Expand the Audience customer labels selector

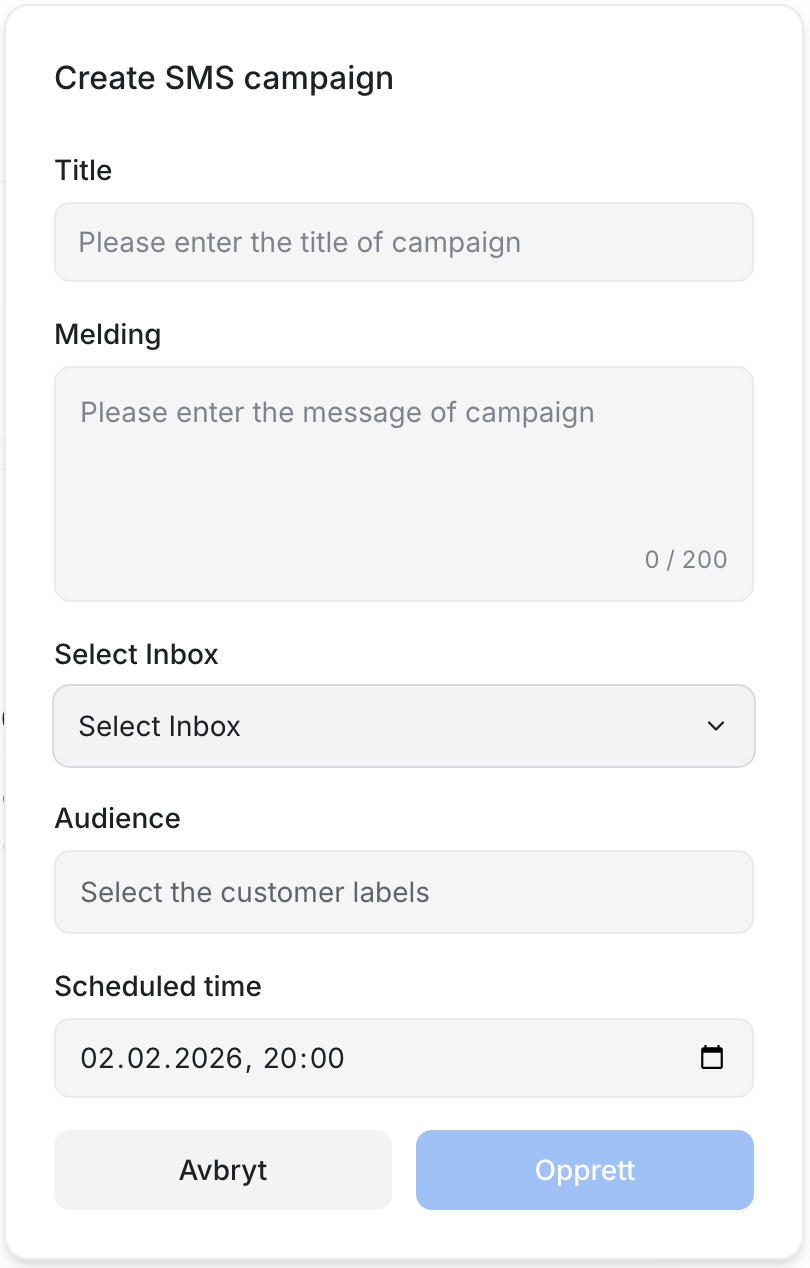click(403, 892)
